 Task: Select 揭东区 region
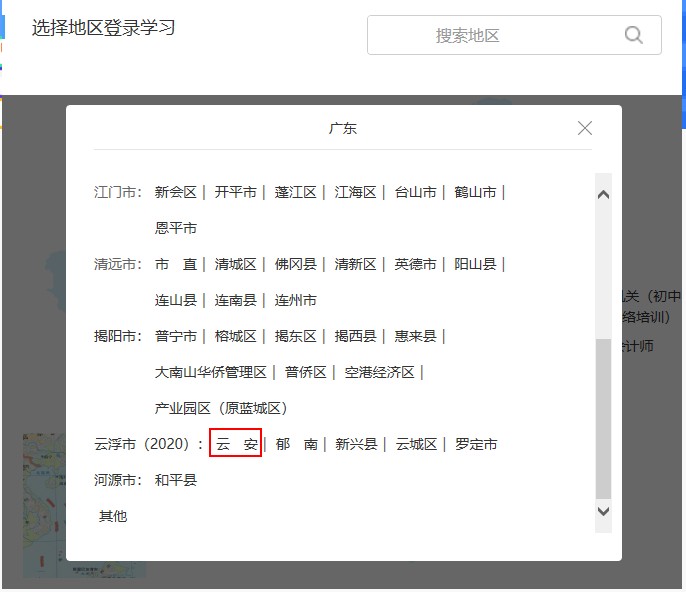(295, 336)
